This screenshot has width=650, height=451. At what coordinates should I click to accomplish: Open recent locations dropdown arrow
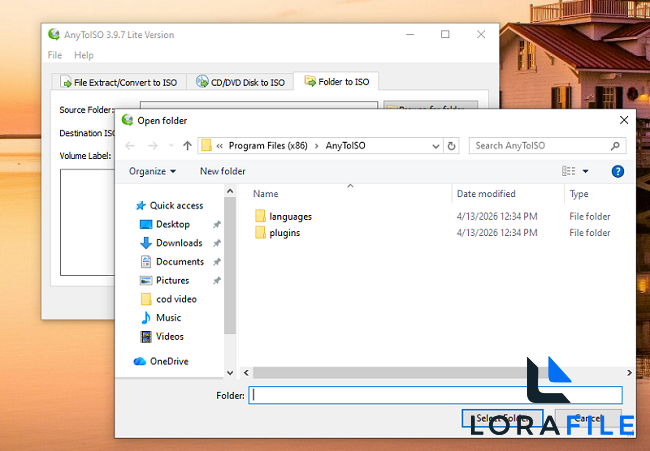pyautogui.click(x=171, y=145)
